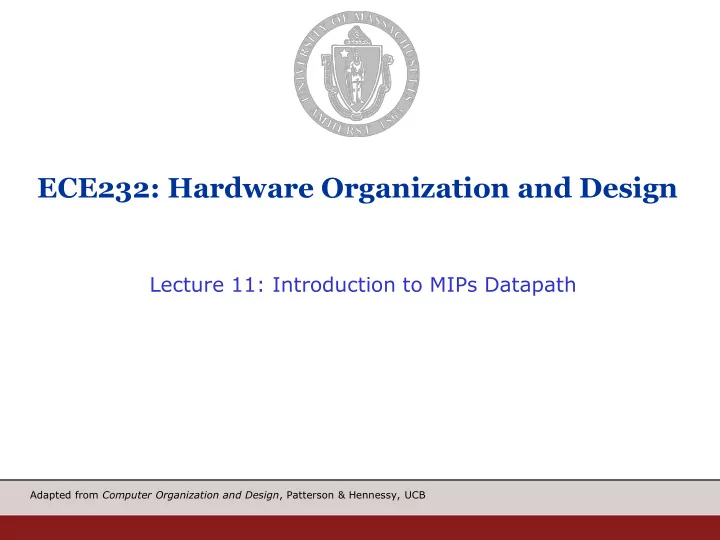The image size is (720, 540).
Task: Click the footer text 'Adapted from Computer Organization and Design'
Action: point(154,495)
